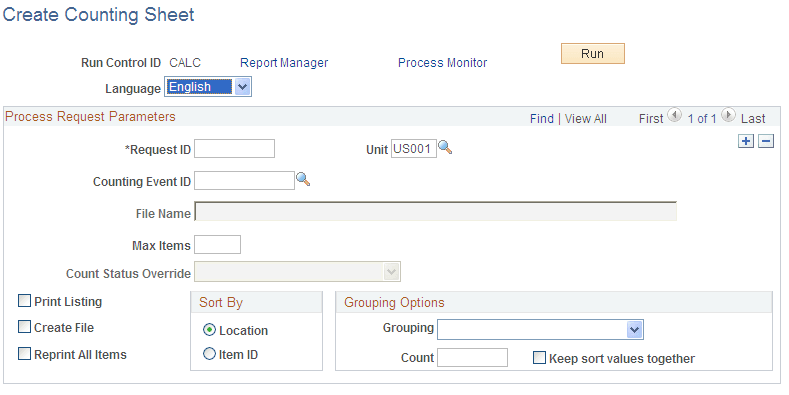Enable the Print Listing checkbox

click(24, 301)
